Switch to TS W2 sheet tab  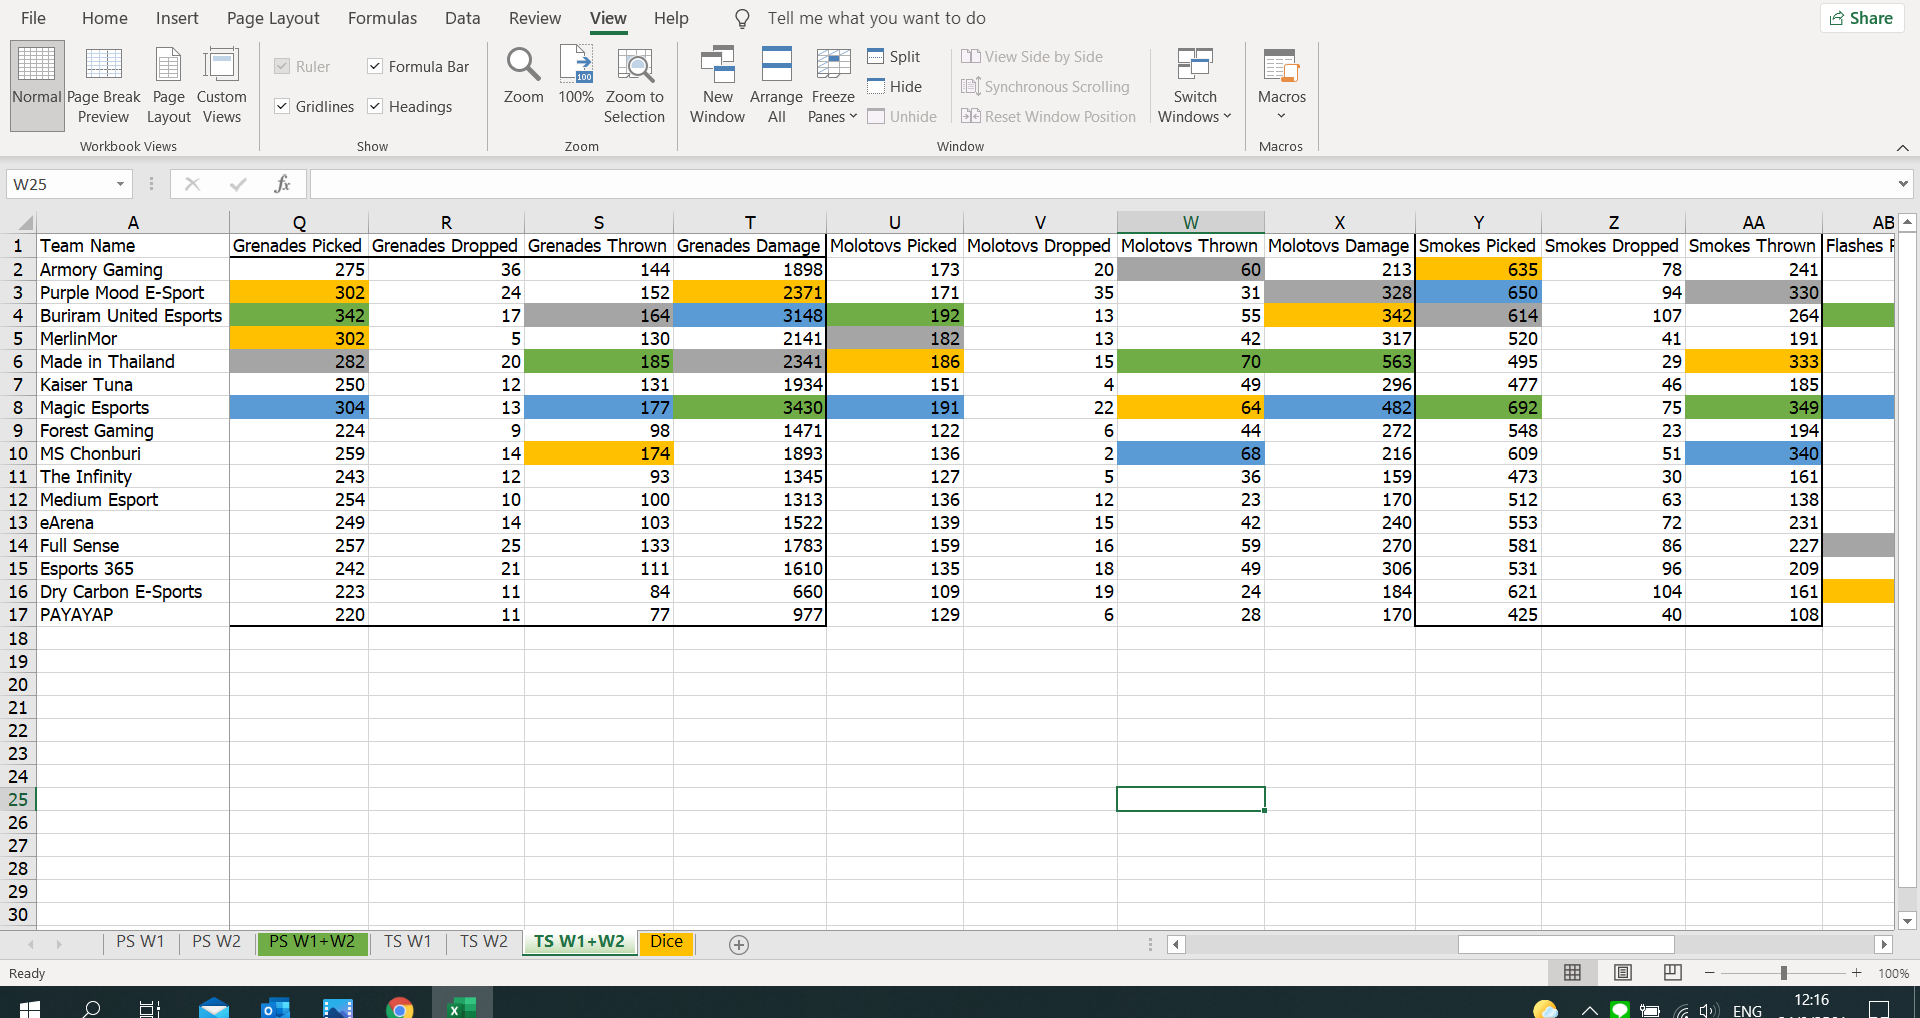484,942
